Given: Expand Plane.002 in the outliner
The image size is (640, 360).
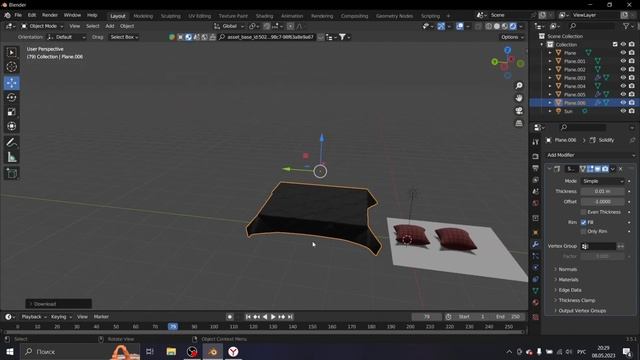Looking at the screenshot, I should tap(550, 69).
